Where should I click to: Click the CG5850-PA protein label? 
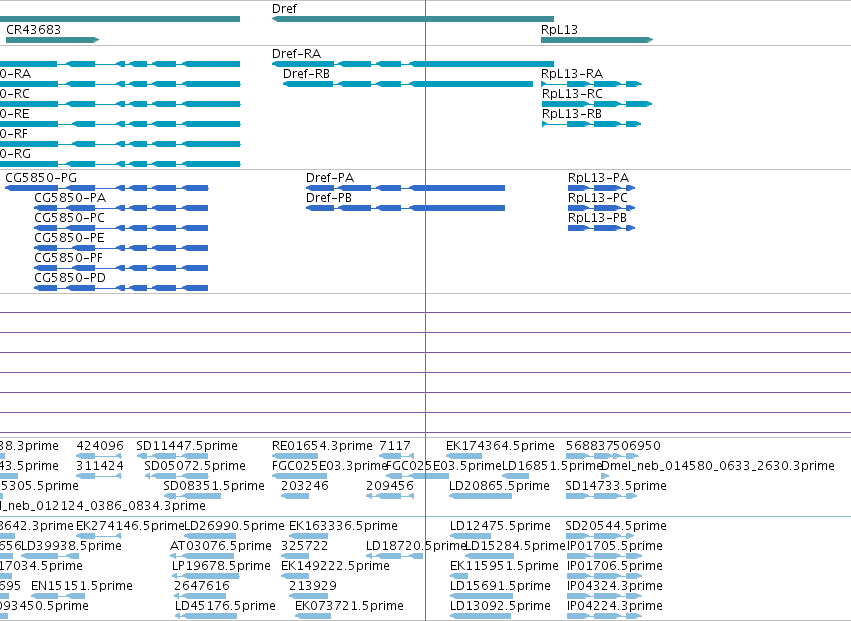pos(70,198)
